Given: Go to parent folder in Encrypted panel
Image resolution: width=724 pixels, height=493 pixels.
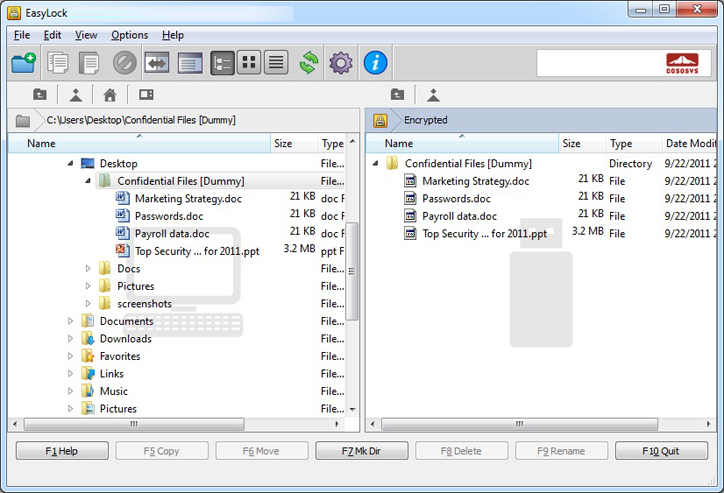Looking at the screenshot, I should click(x=398, y=95).
